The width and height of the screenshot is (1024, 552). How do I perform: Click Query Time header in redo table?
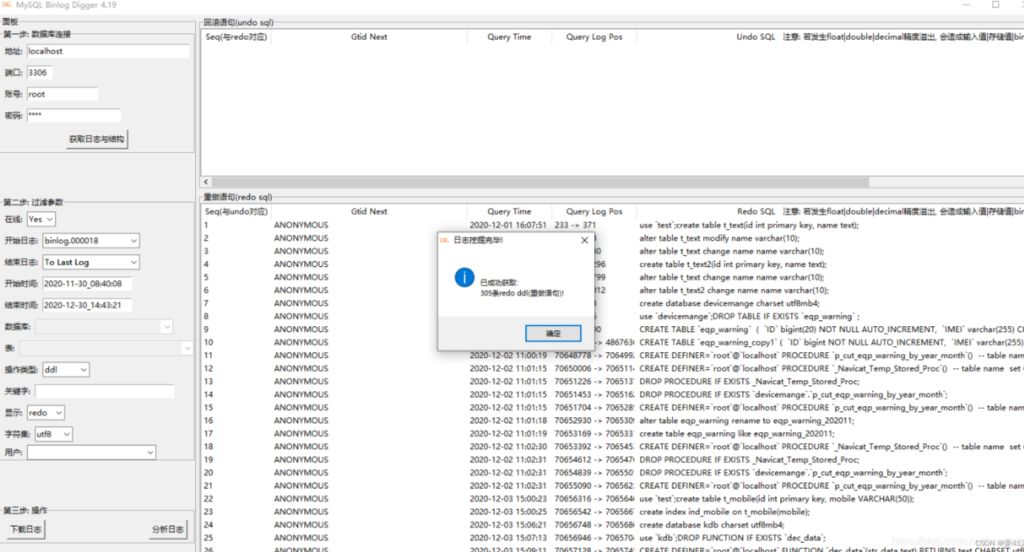[x=509, y=211]
